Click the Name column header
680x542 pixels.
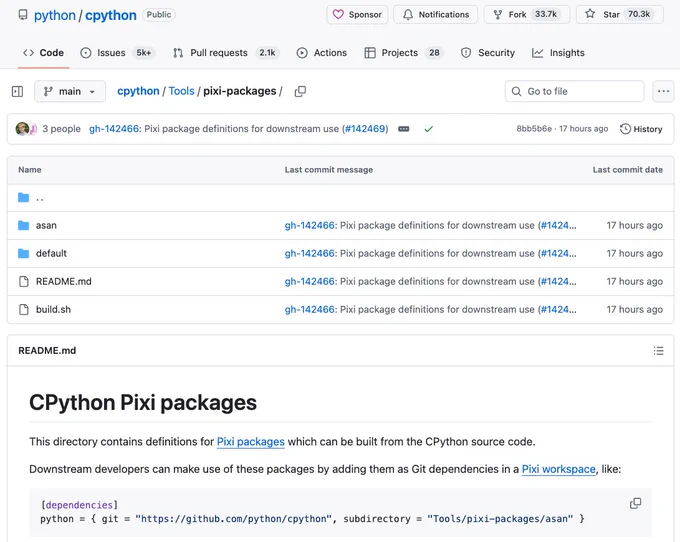29,170
